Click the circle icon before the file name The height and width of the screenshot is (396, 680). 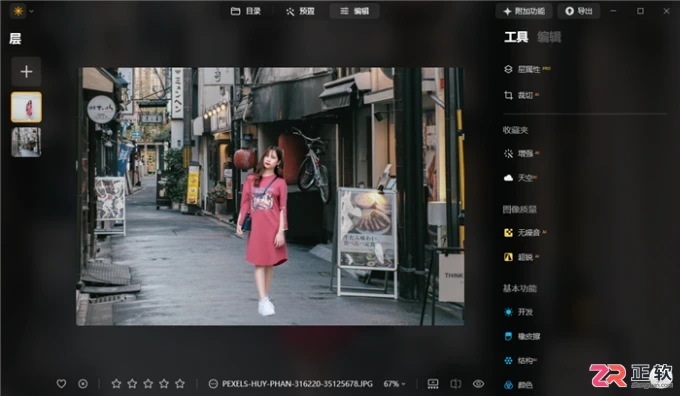213,384
